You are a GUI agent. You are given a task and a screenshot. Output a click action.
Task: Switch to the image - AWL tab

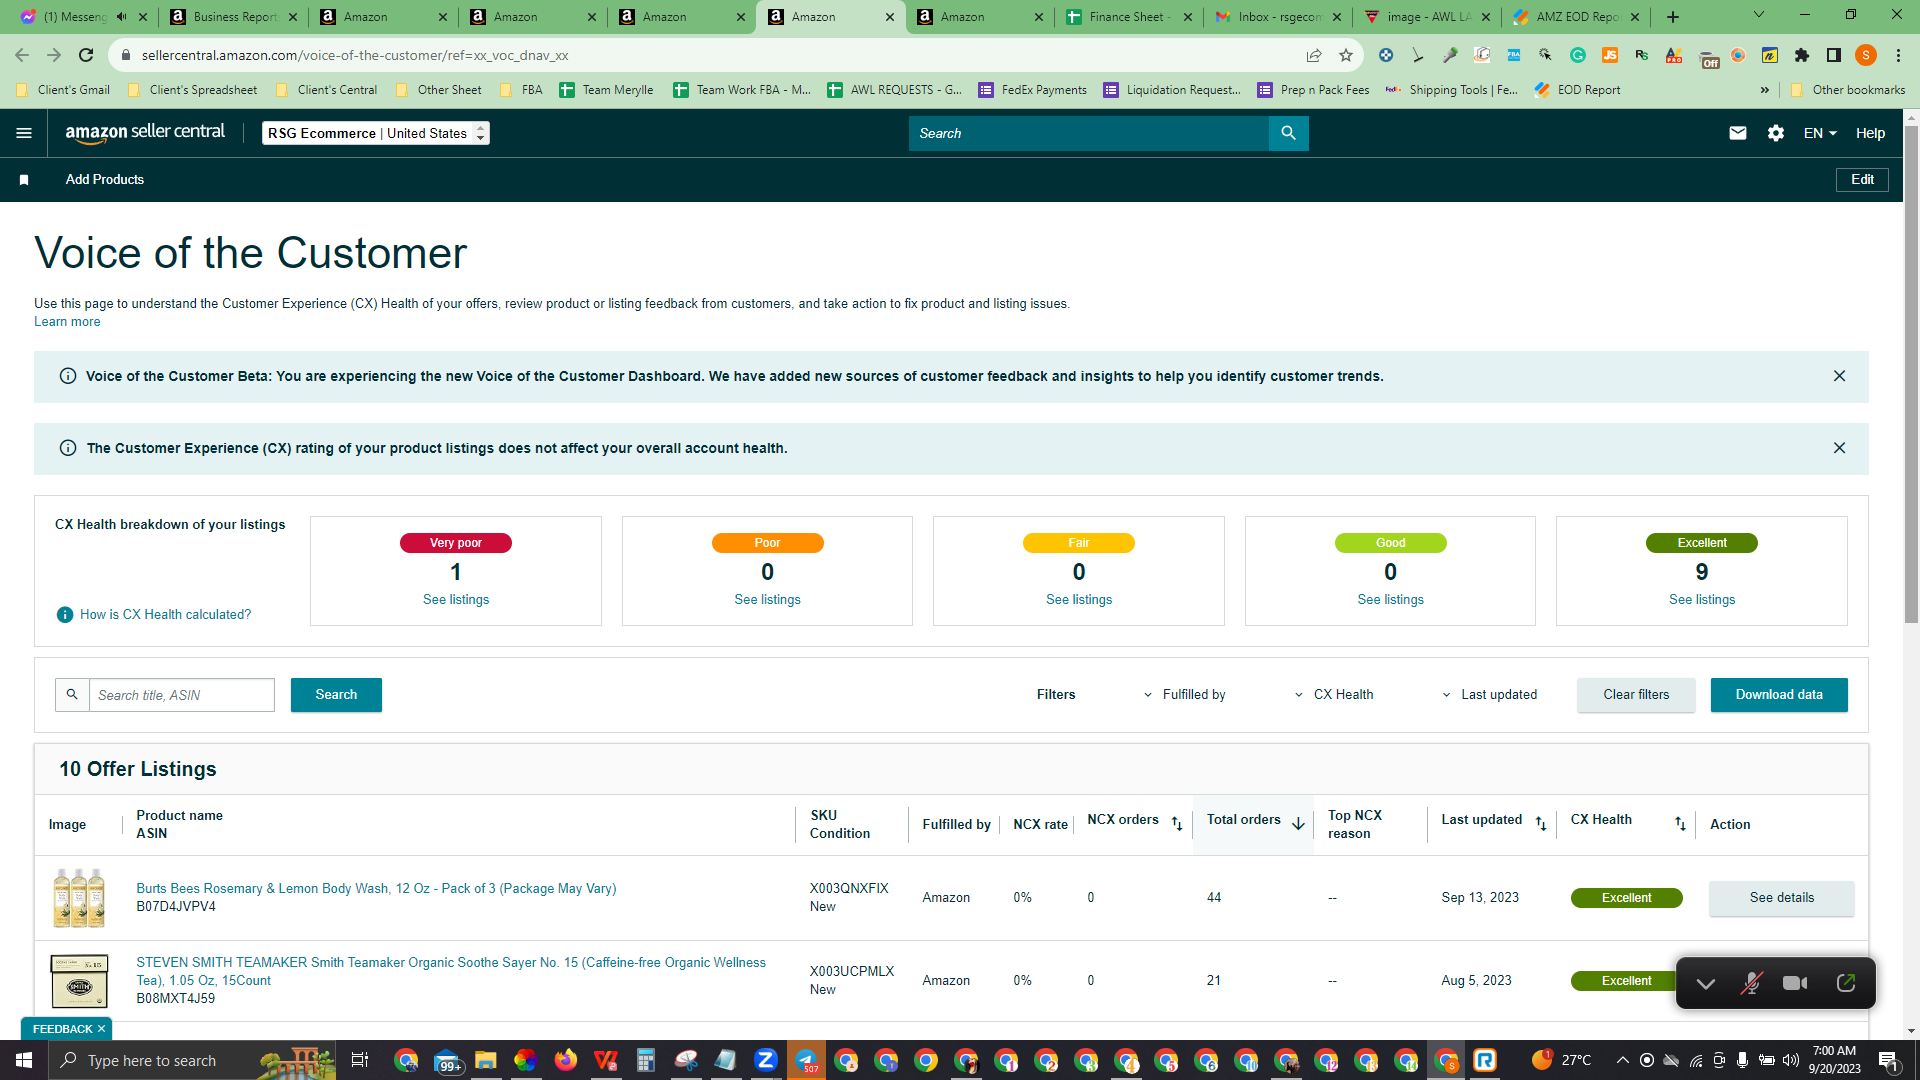tap(1426, 17)
